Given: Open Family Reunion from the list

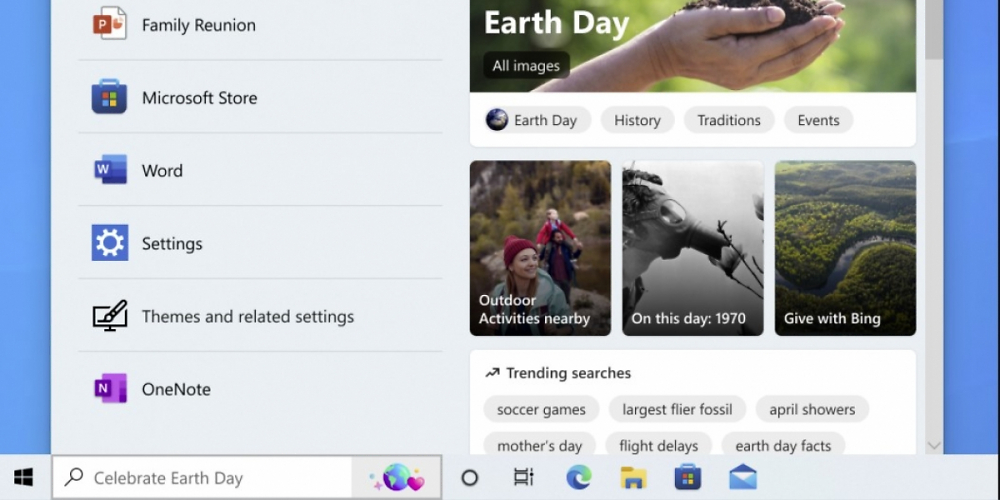Looking at the screenshot, I should pos(260,24).
